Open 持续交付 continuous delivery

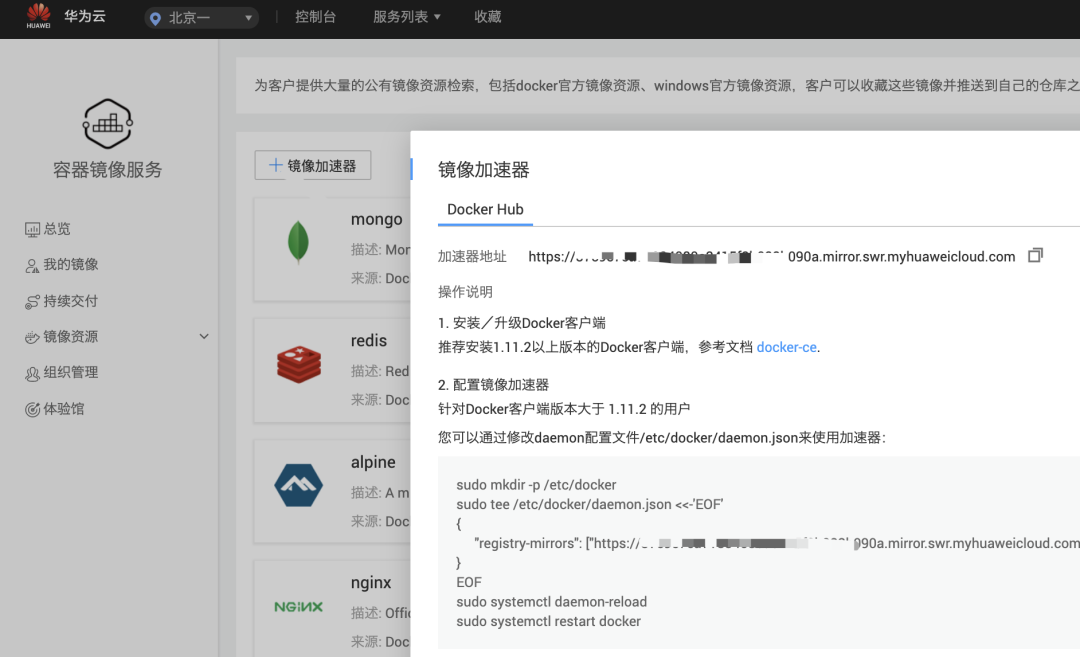tap(71, 301)
